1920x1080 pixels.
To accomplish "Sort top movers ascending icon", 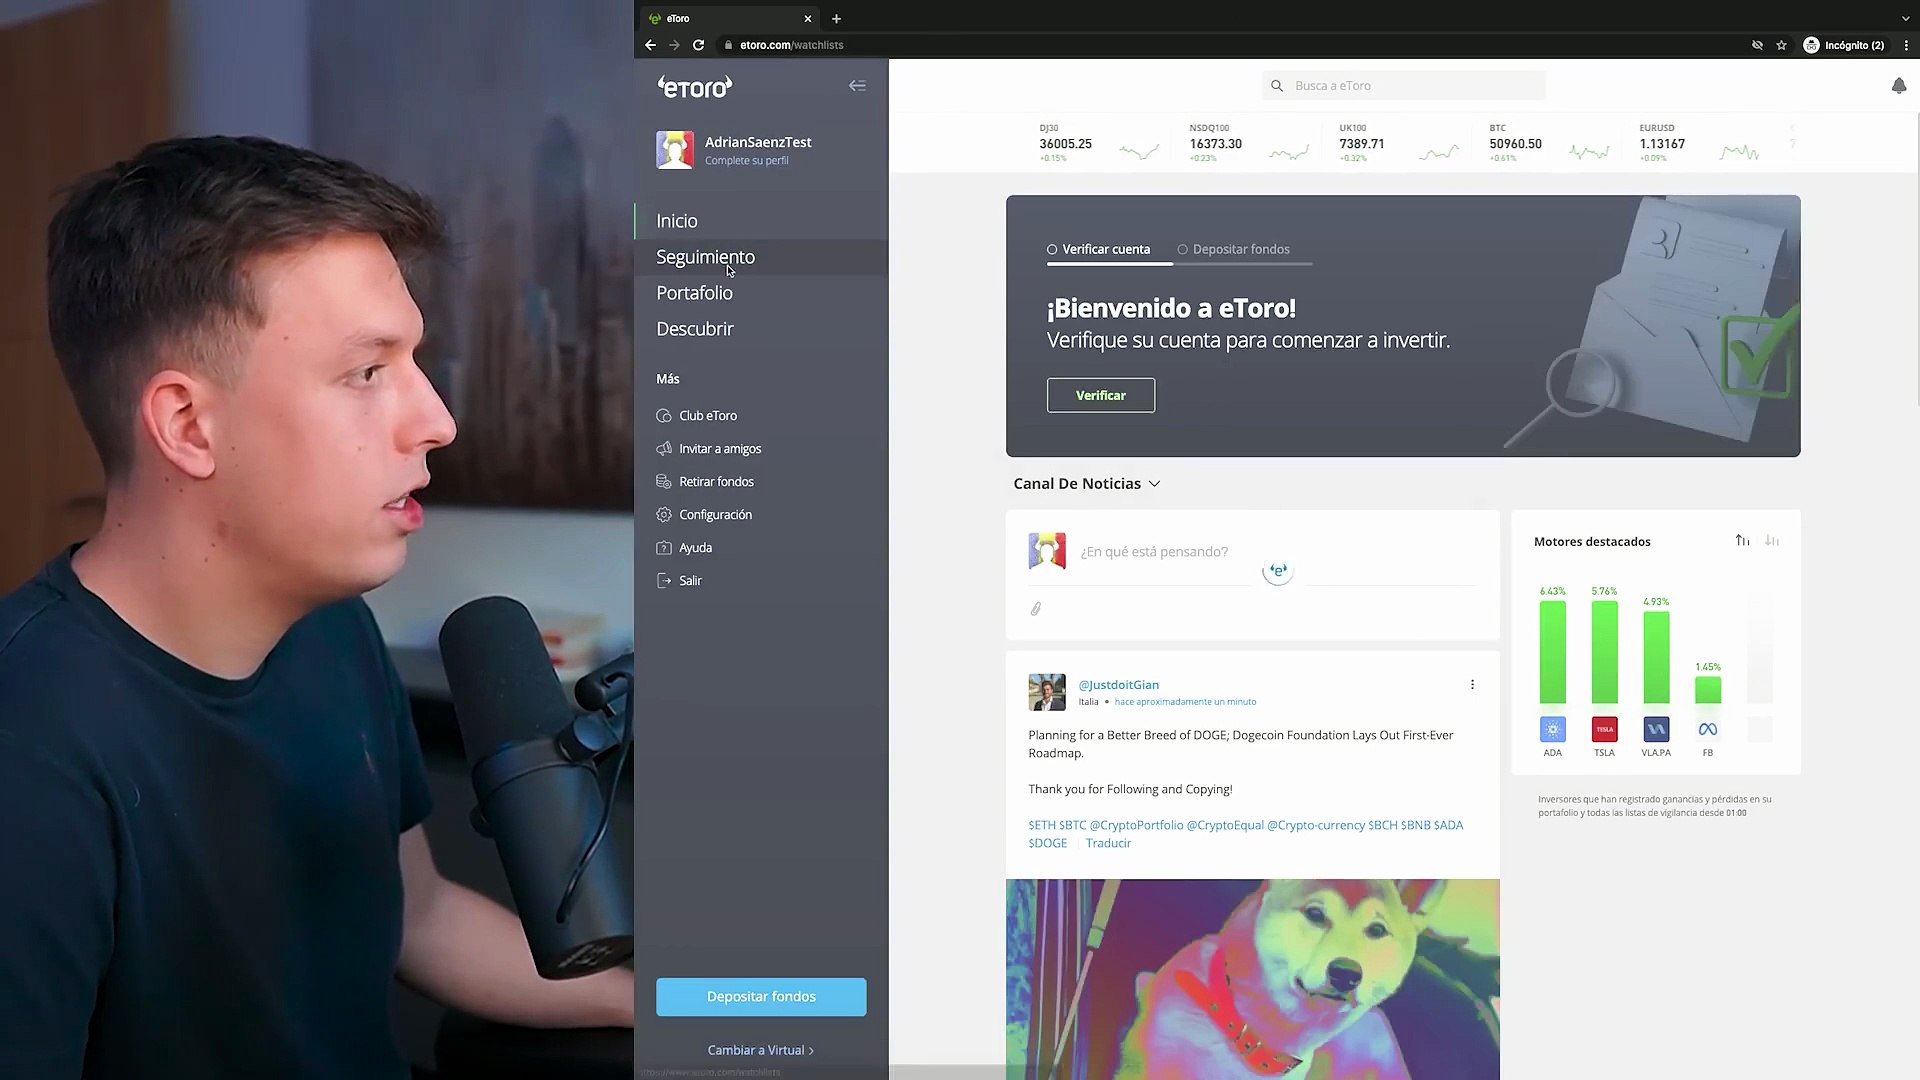I will pos(1742,541).
